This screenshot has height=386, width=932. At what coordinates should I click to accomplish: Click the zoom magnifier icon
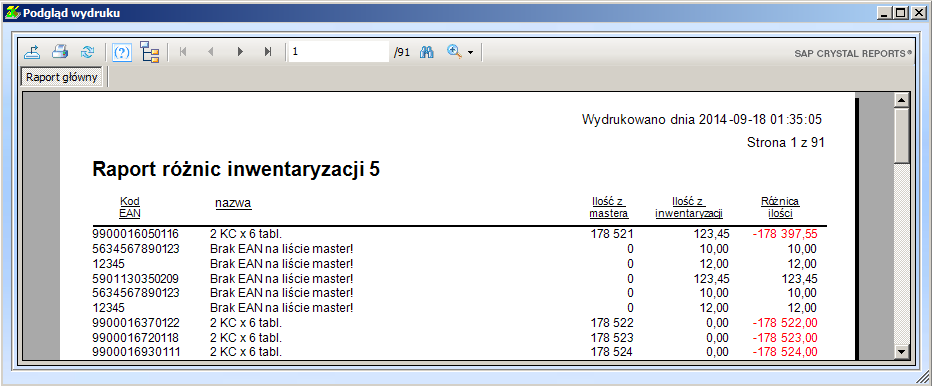coord(454,52)
